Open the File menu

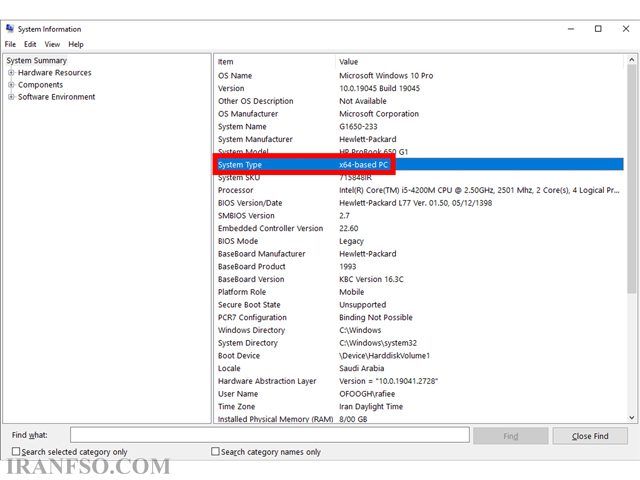10,44
